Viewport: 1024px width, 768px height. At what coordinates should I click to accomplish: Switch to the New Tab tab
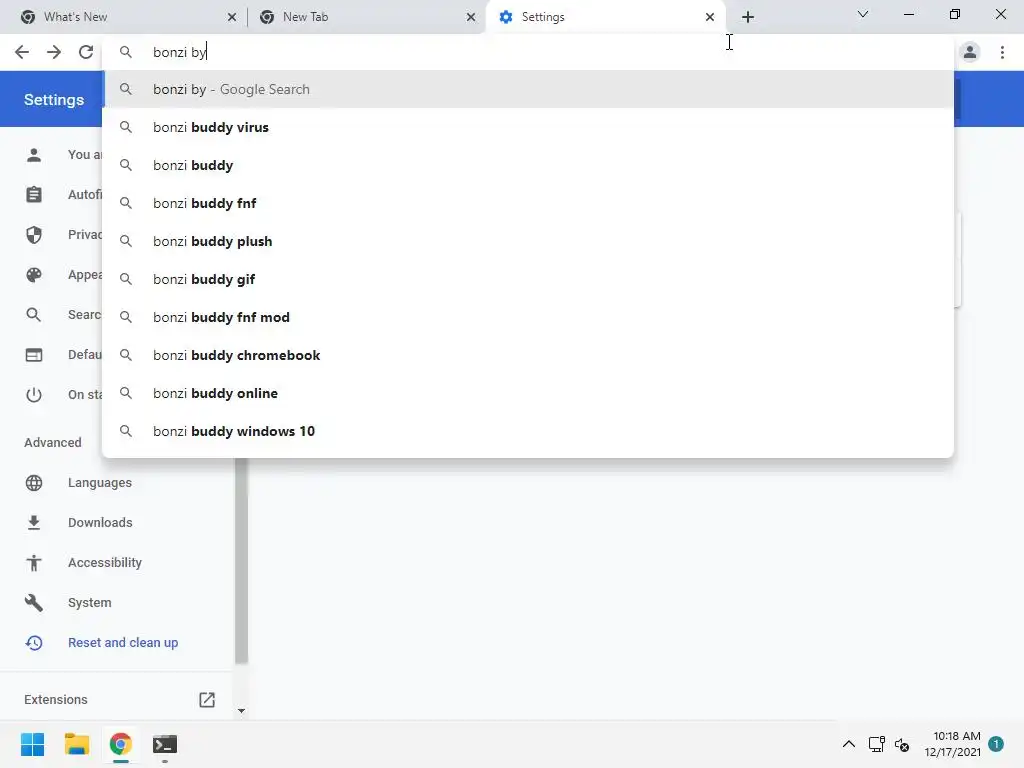click(x=366, y=17)
